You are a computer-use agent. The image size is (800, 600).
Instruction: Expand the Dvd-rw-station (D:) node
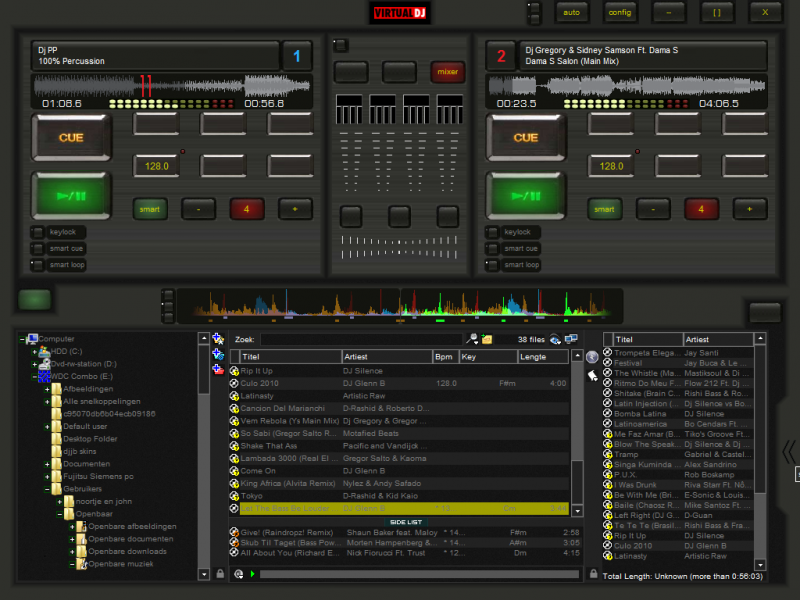pyautogui.click(x=34, y=364)
